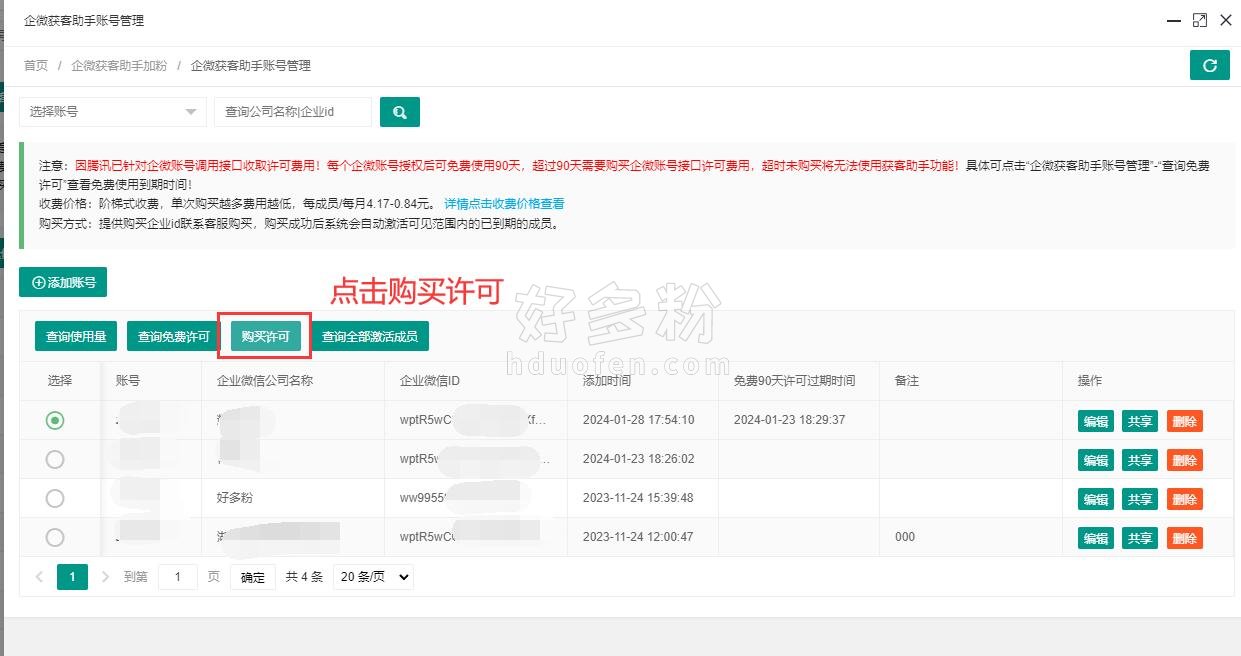1241x656 pixels.
Task: Edit the row added 2024-01-28 17:54:10
Action: tap(1096, 421)
